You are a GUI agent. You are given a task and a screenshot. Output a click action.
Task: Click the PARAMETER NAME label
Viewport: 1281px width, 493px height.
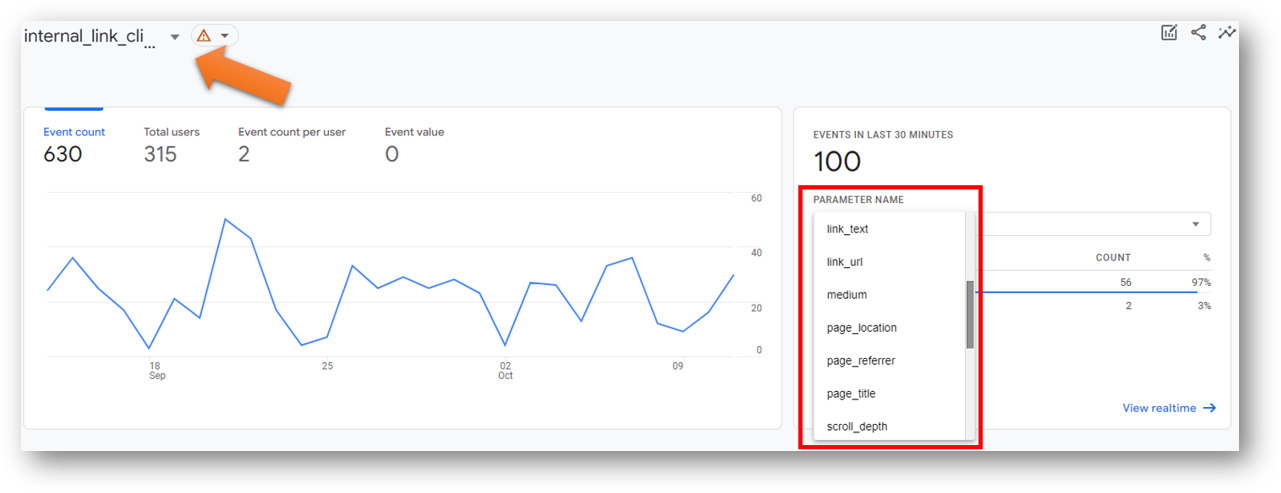tap(858, 200)
